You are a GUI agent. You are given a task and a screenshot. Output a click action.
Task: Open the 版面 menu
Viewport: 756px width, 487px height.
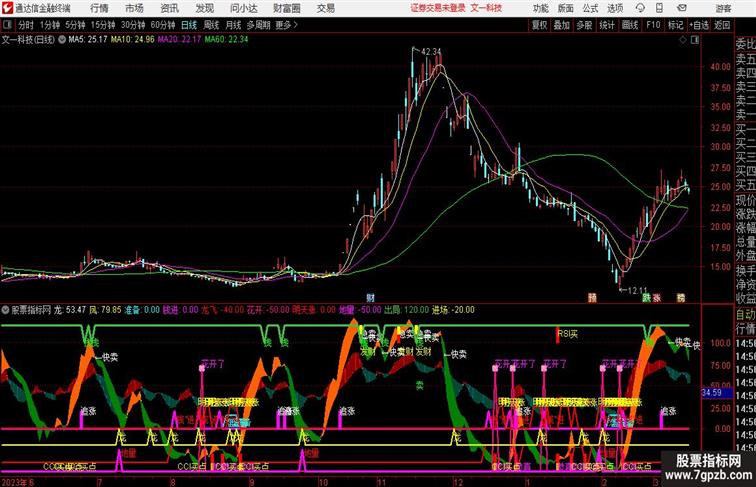click(x=565, y=8)
